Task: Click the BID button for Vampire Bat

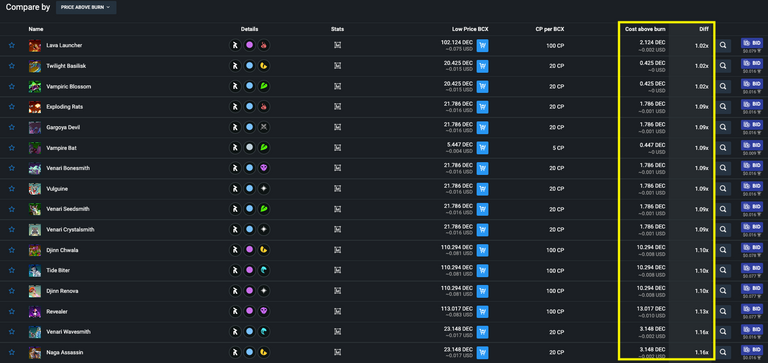Action: (752, 145)
